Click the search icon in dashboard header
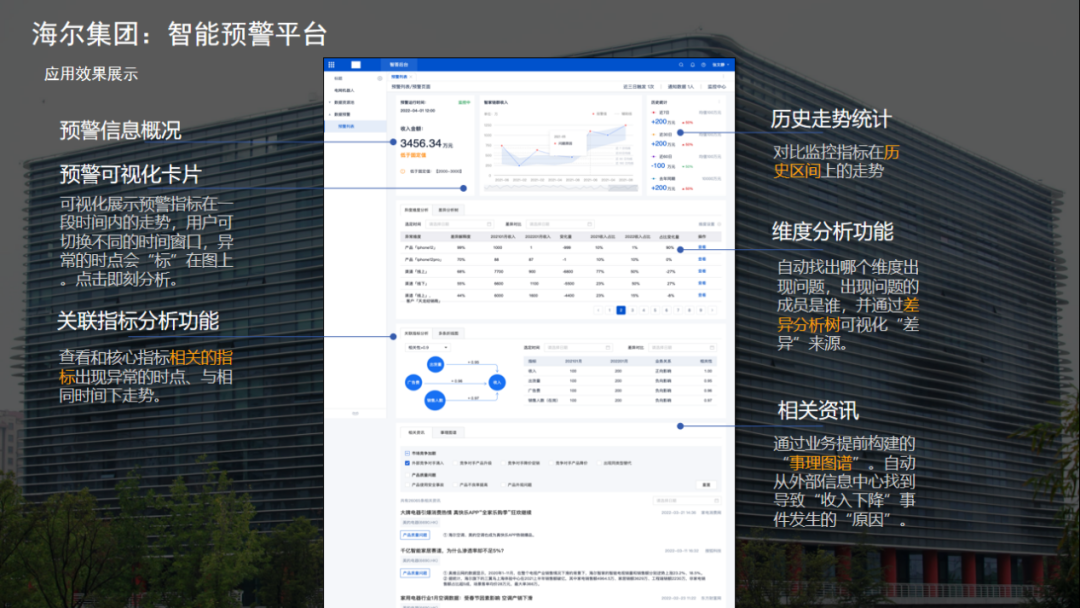The height and width of the screenshot is (608, 1080). [681, 65]
